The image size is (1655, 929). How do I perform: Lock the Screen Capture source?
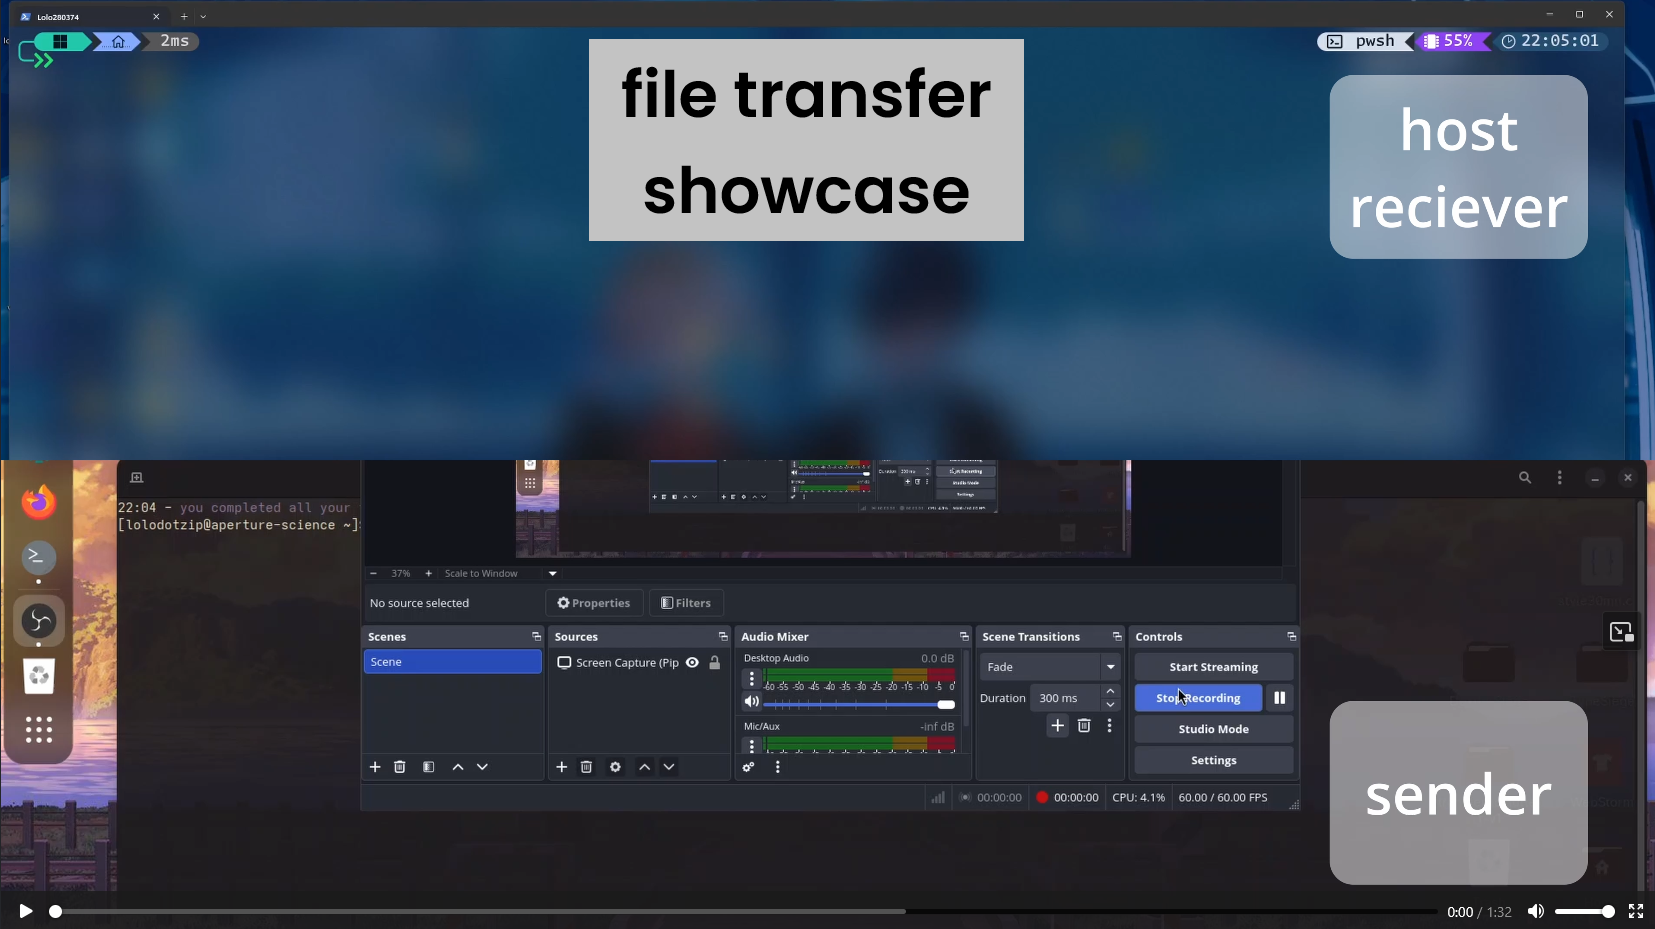(715, 662)
